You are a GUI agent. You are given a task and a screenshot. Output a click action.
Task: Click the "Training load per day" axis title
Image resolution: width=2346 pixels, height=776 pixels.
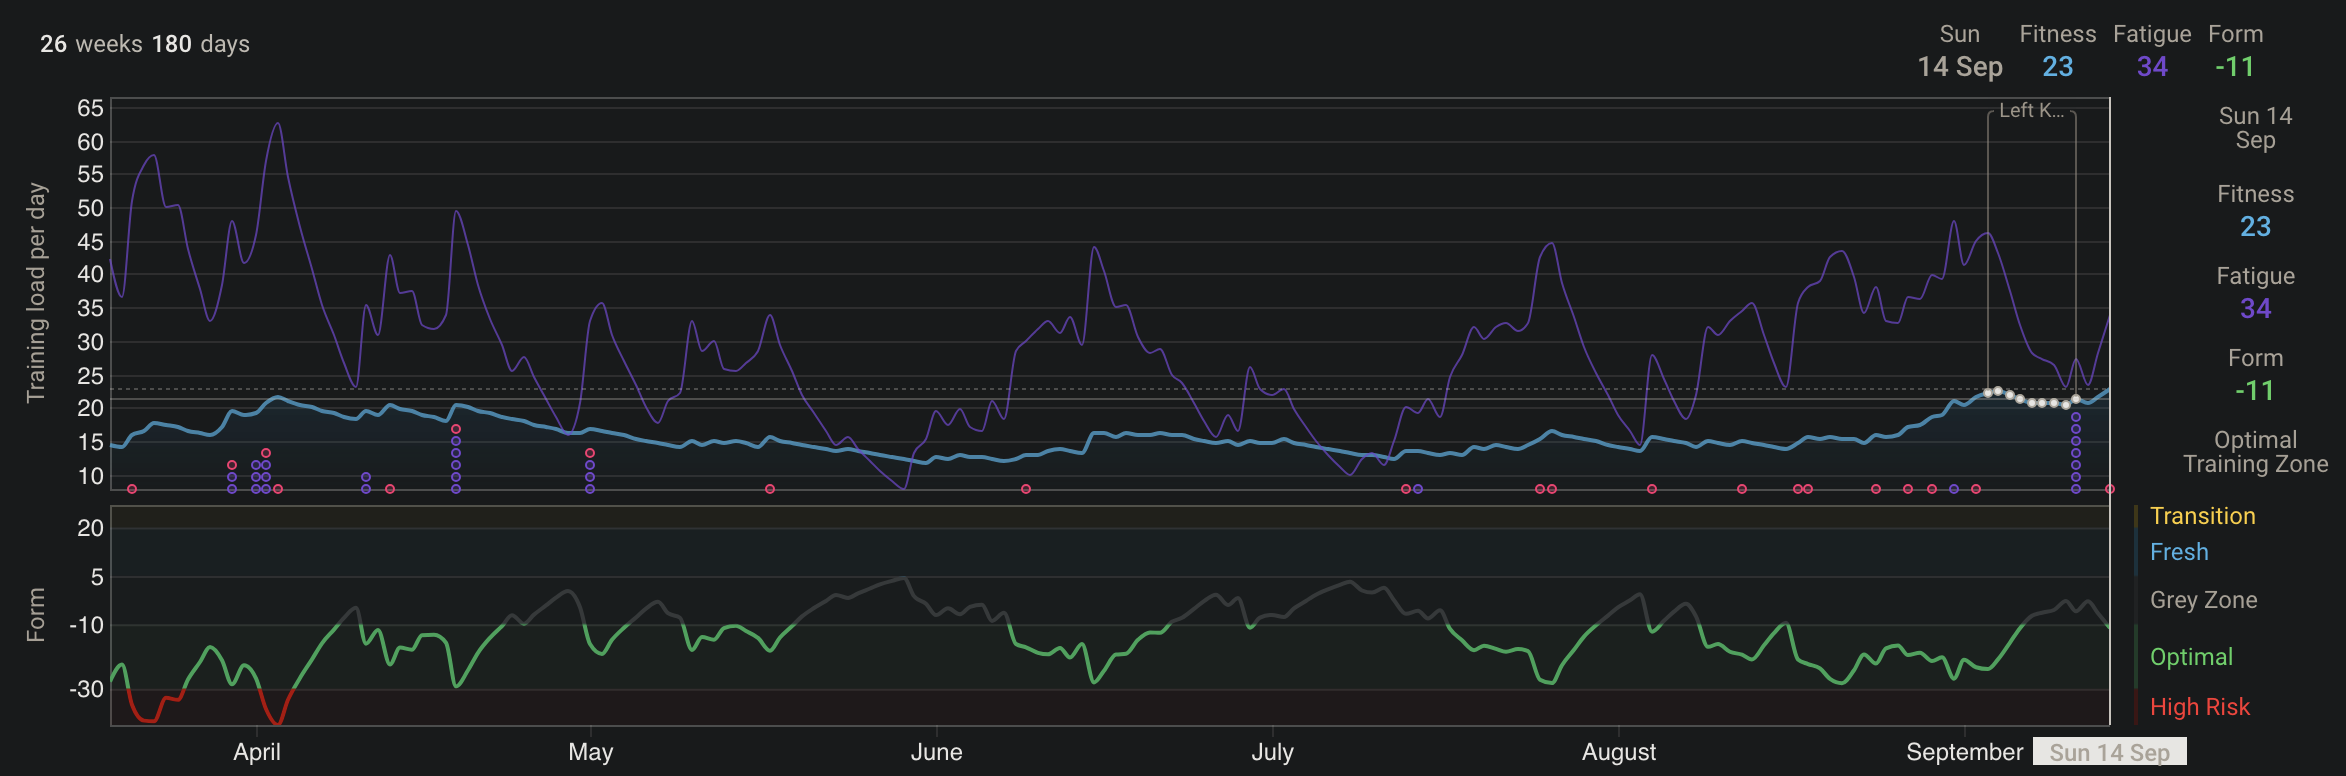[36, 292]
